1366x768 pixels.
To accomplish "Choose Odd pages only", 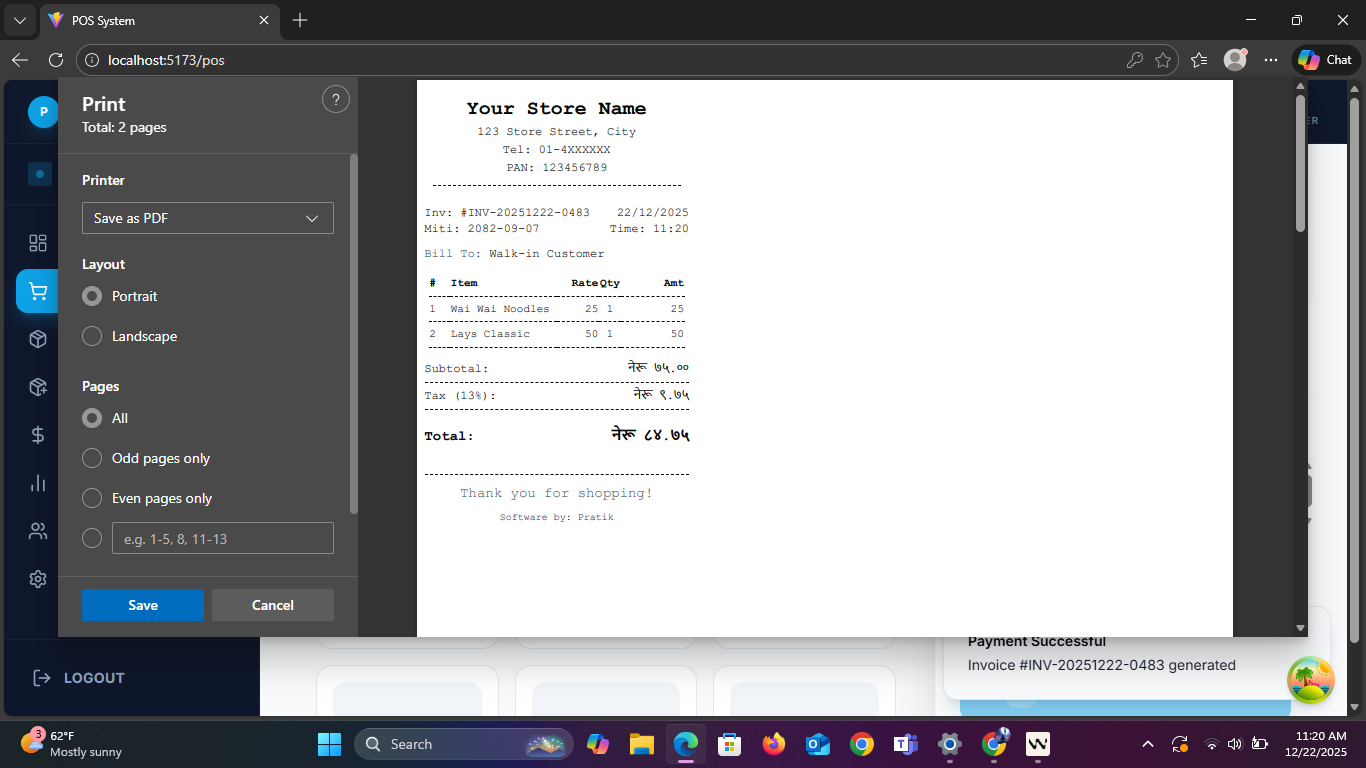I will tap(92, 458).
